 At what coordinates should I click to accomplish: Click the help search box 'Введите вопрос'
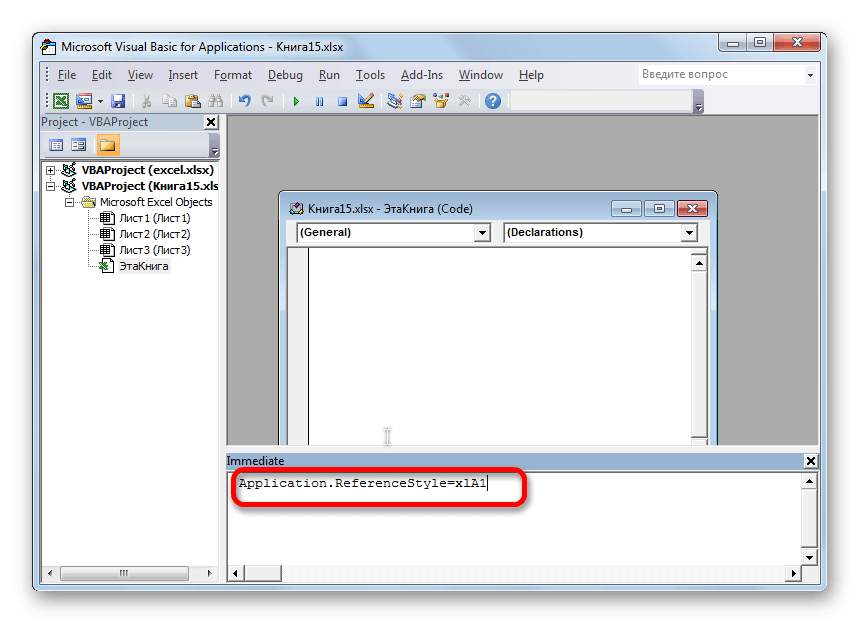click(720, 75)
